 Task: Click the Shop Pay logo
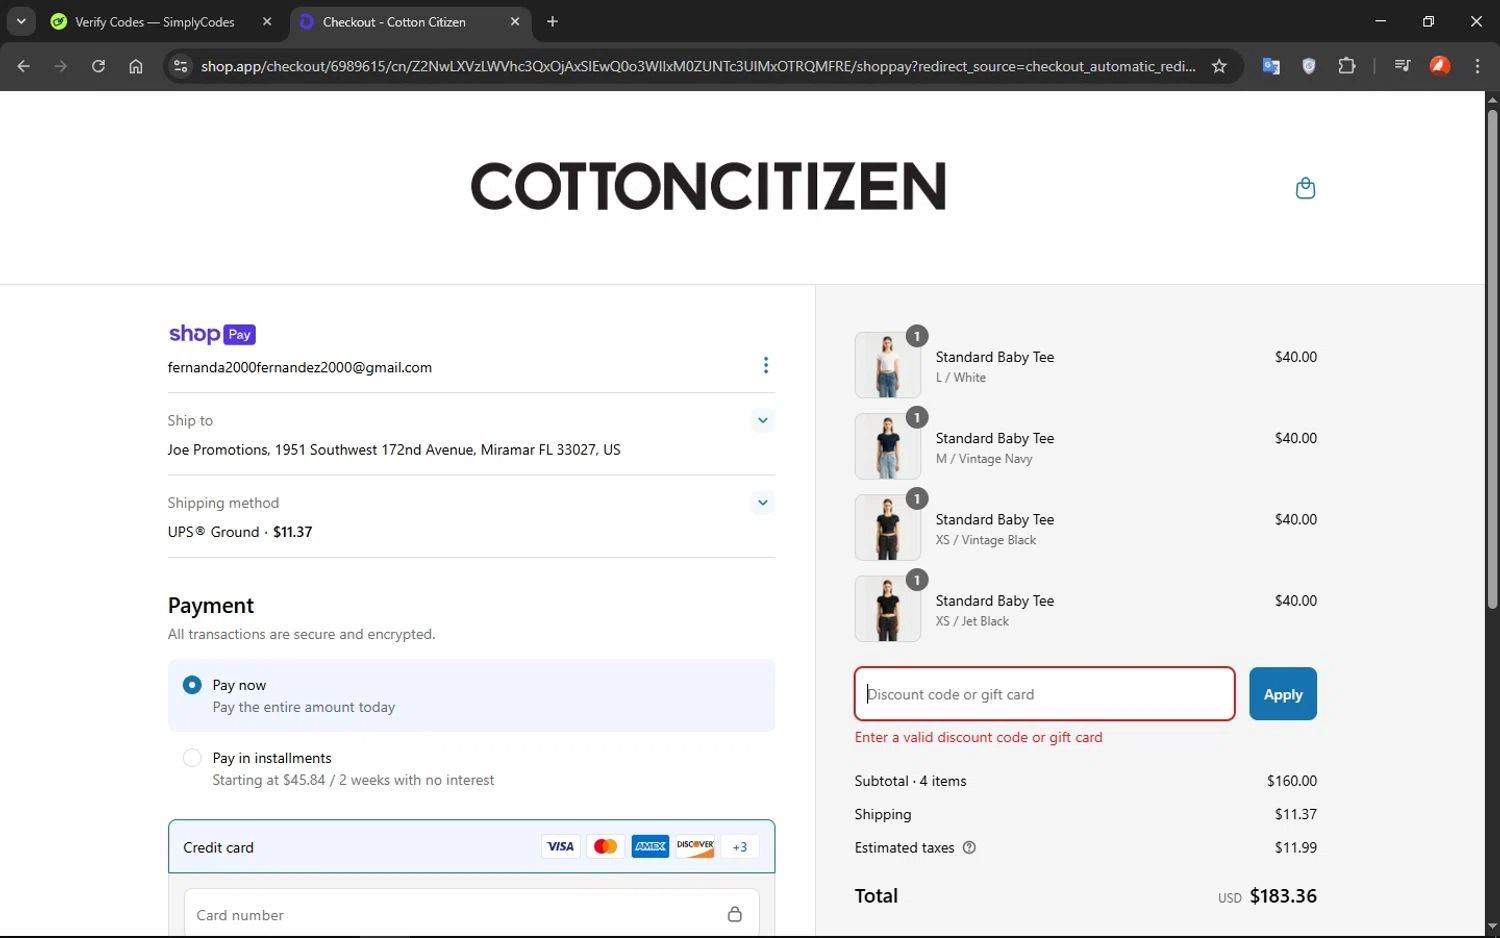click(212, 334)
